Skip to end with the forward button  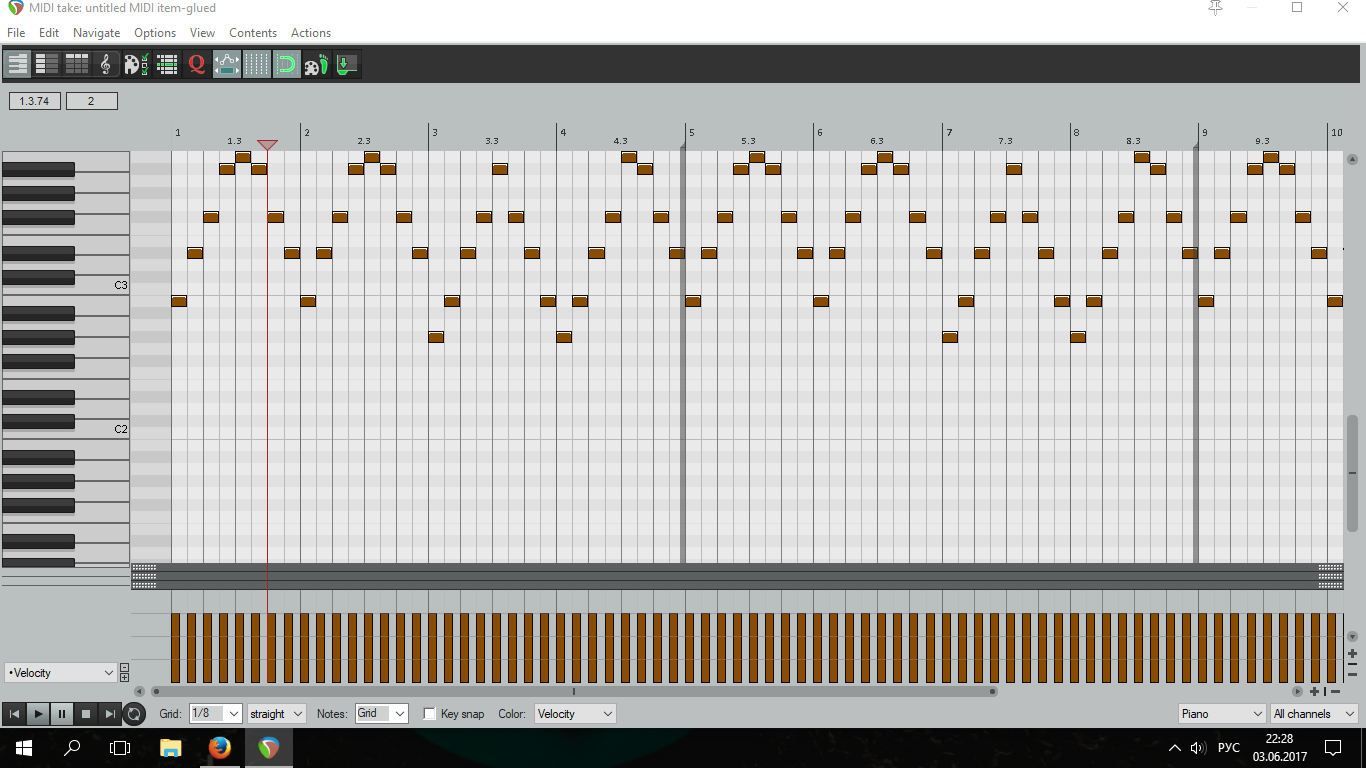110,714
